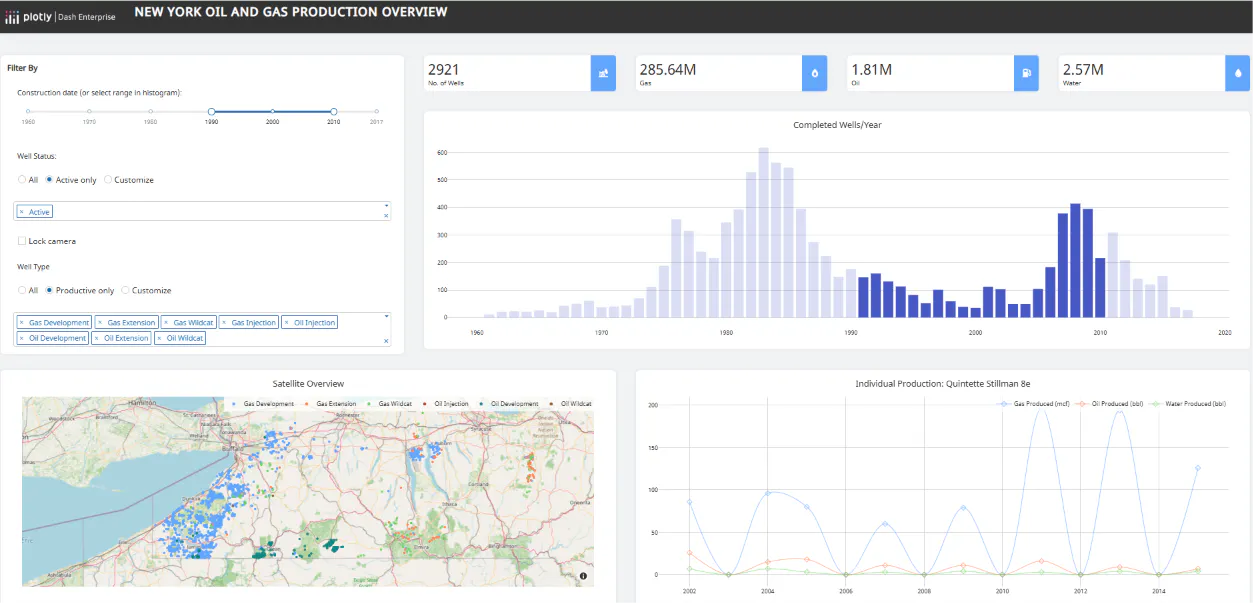Click the Water droplet icon

(1238, 73)
